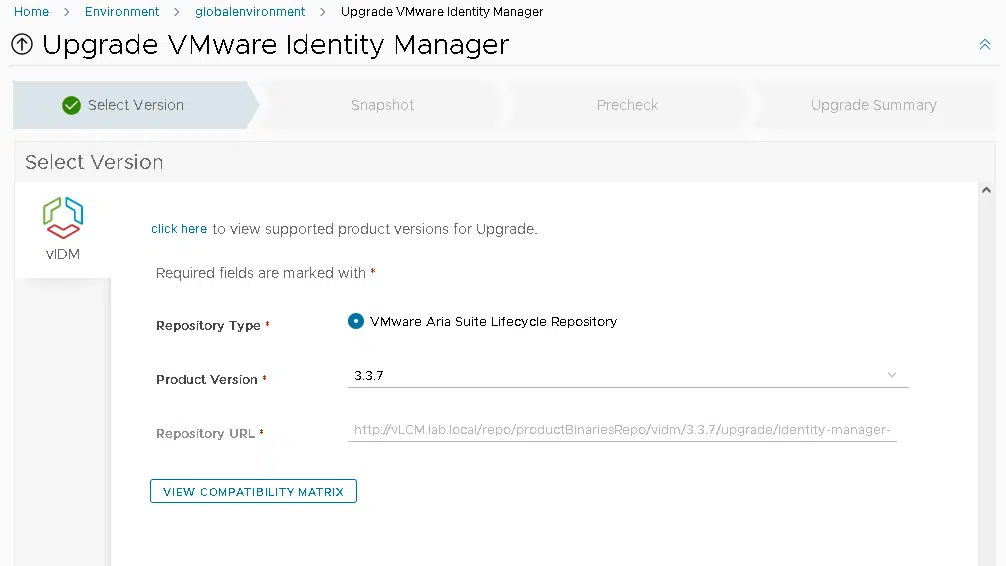Open the Product Version dropdown
The width and height of the screenshot is (1006, 566).
click(x=628, y=375)
